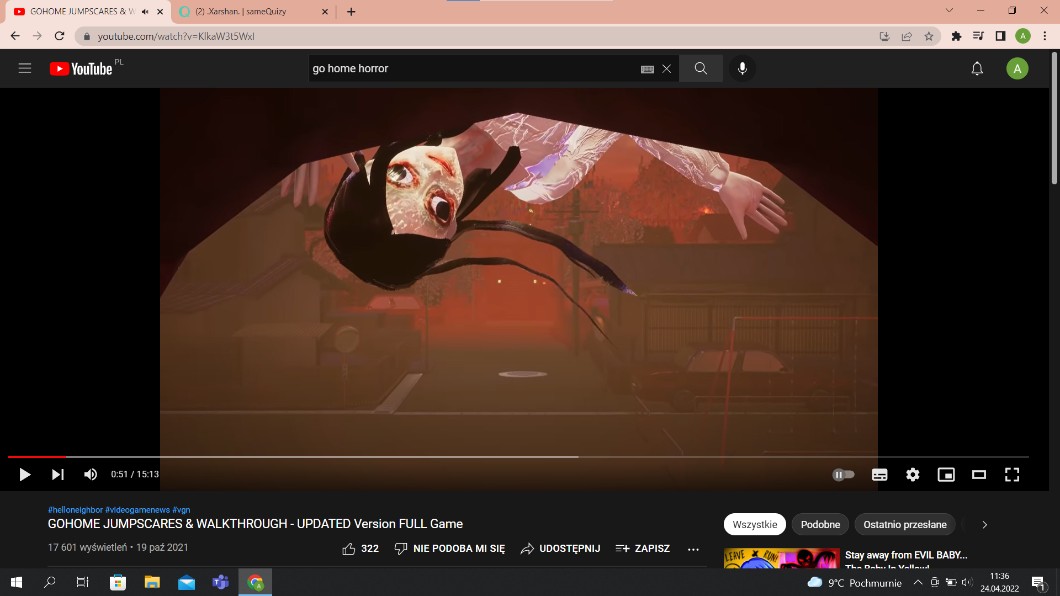Expand the filter chips with right arrow

[x=984, y=524]
